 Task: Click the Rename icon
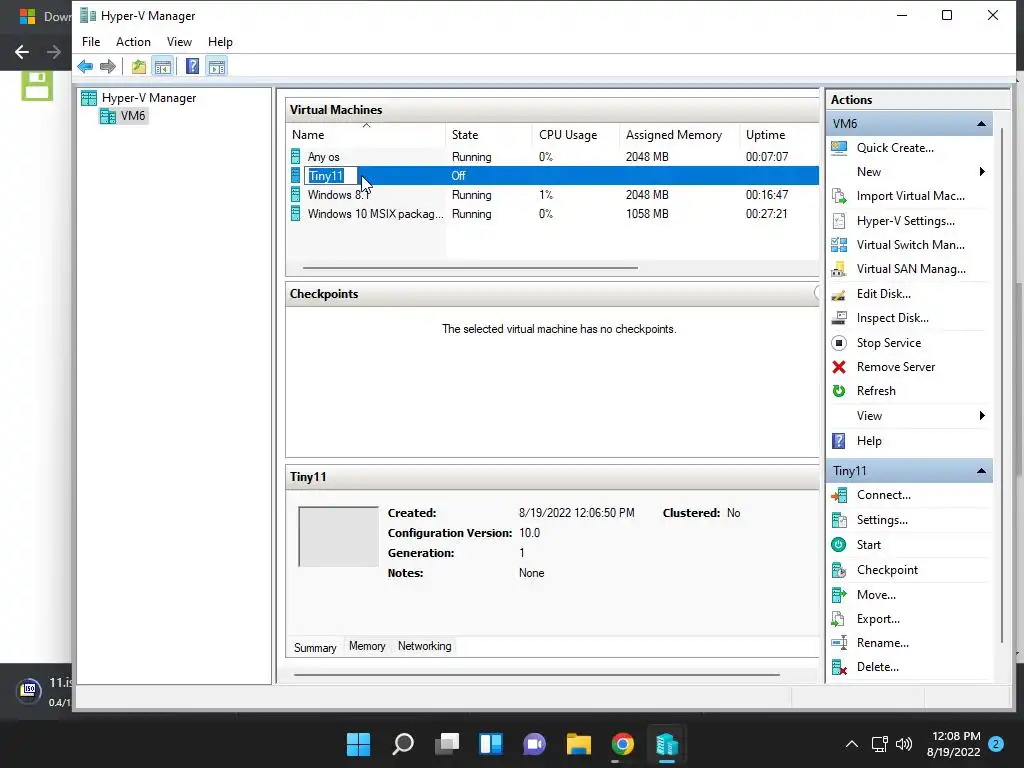(839, 643)
